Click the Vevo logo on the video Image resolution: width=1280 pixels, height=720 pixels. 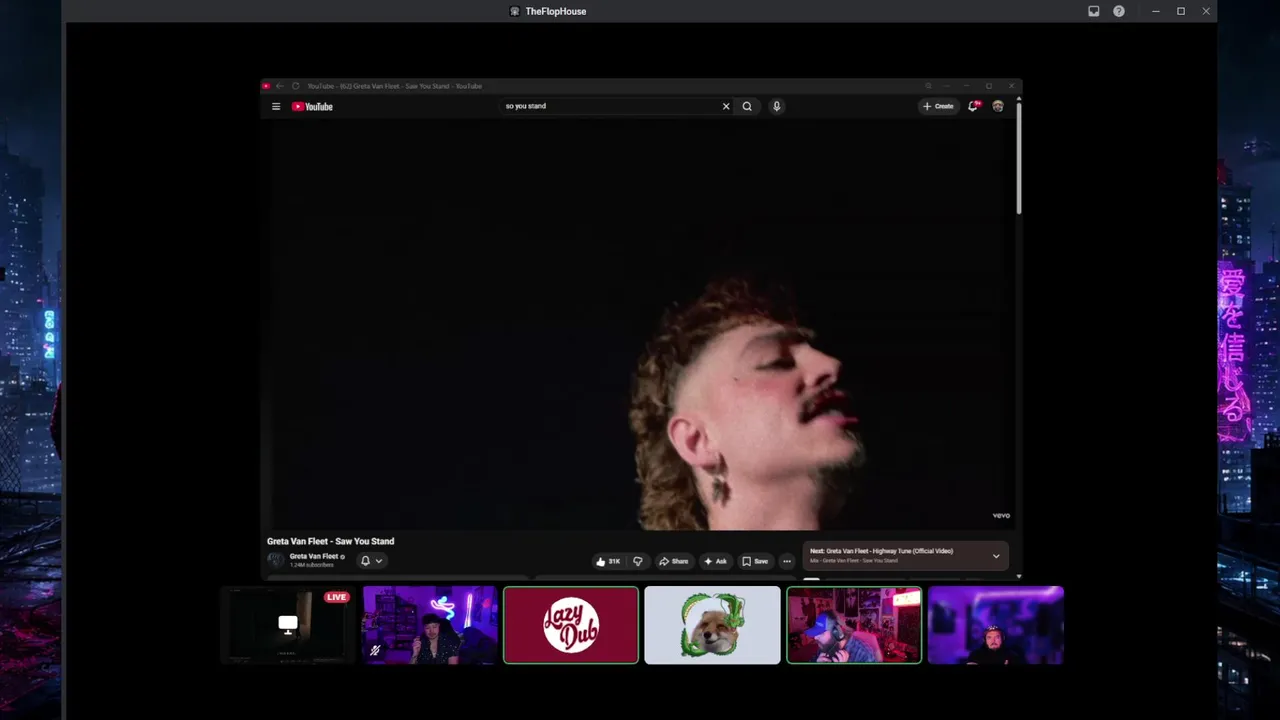(1001, 516)
